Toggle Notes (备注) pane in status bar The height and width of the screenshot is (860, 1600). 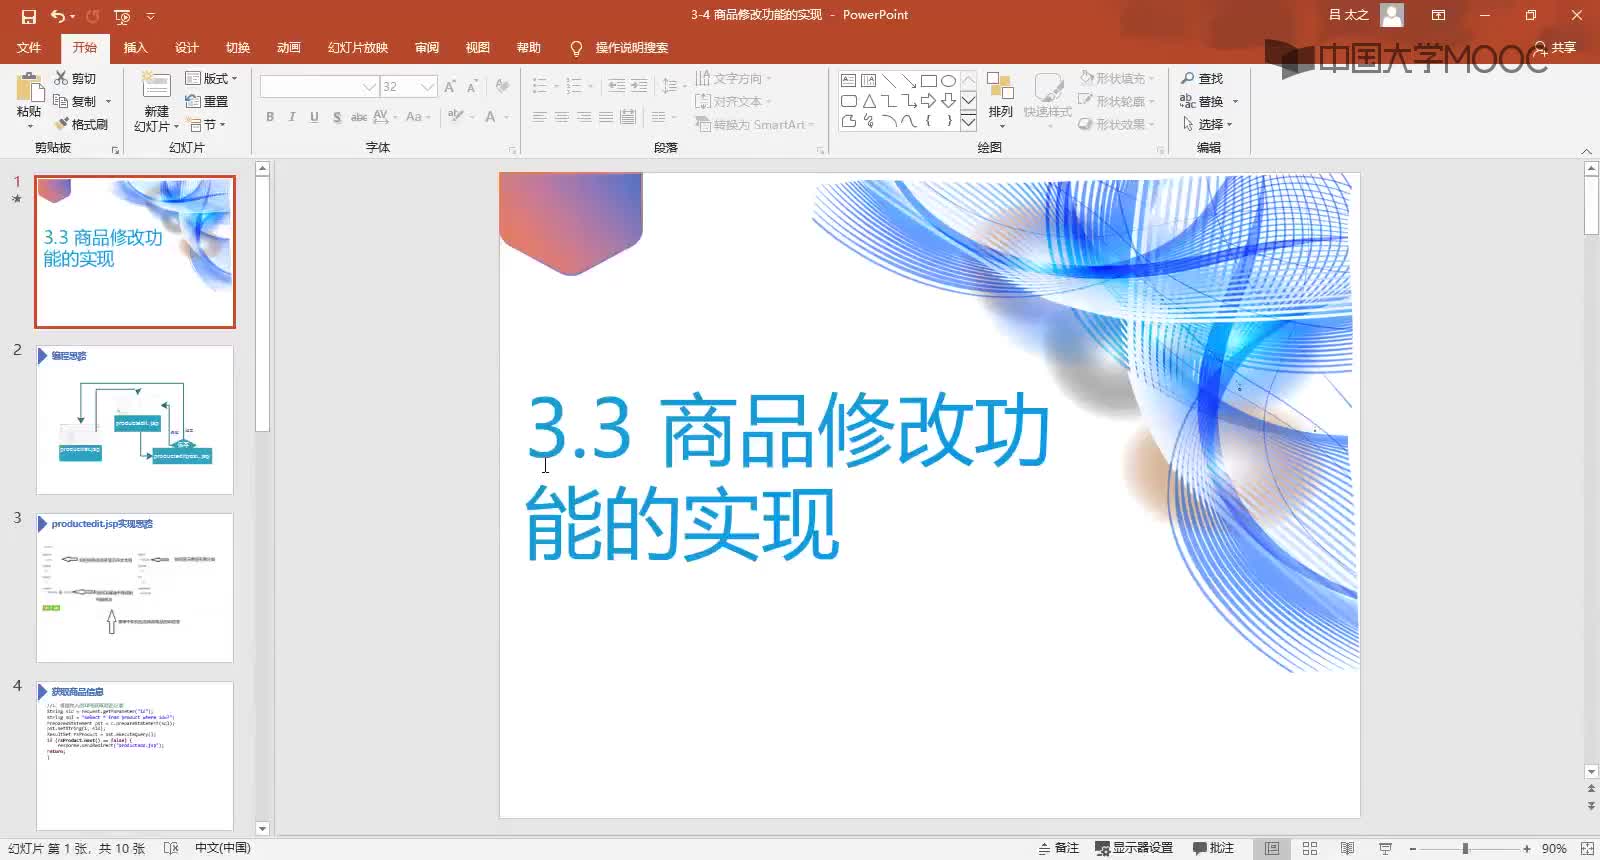tap(1059, 848)
